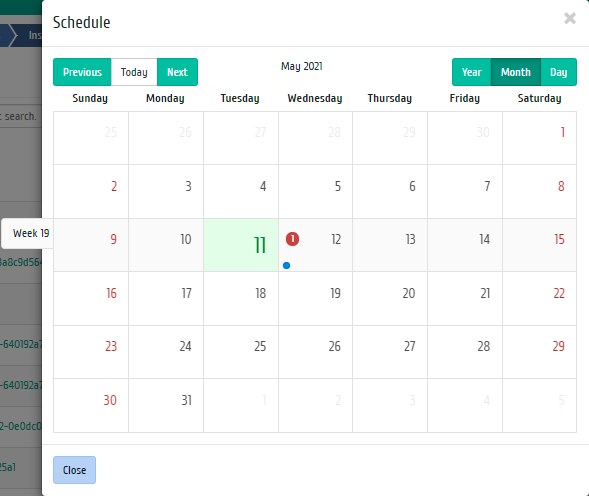This screenshot has height=496, width=589.
Task: Click the blue event dot on Wednesday 12
Action: tap(286, 266)
